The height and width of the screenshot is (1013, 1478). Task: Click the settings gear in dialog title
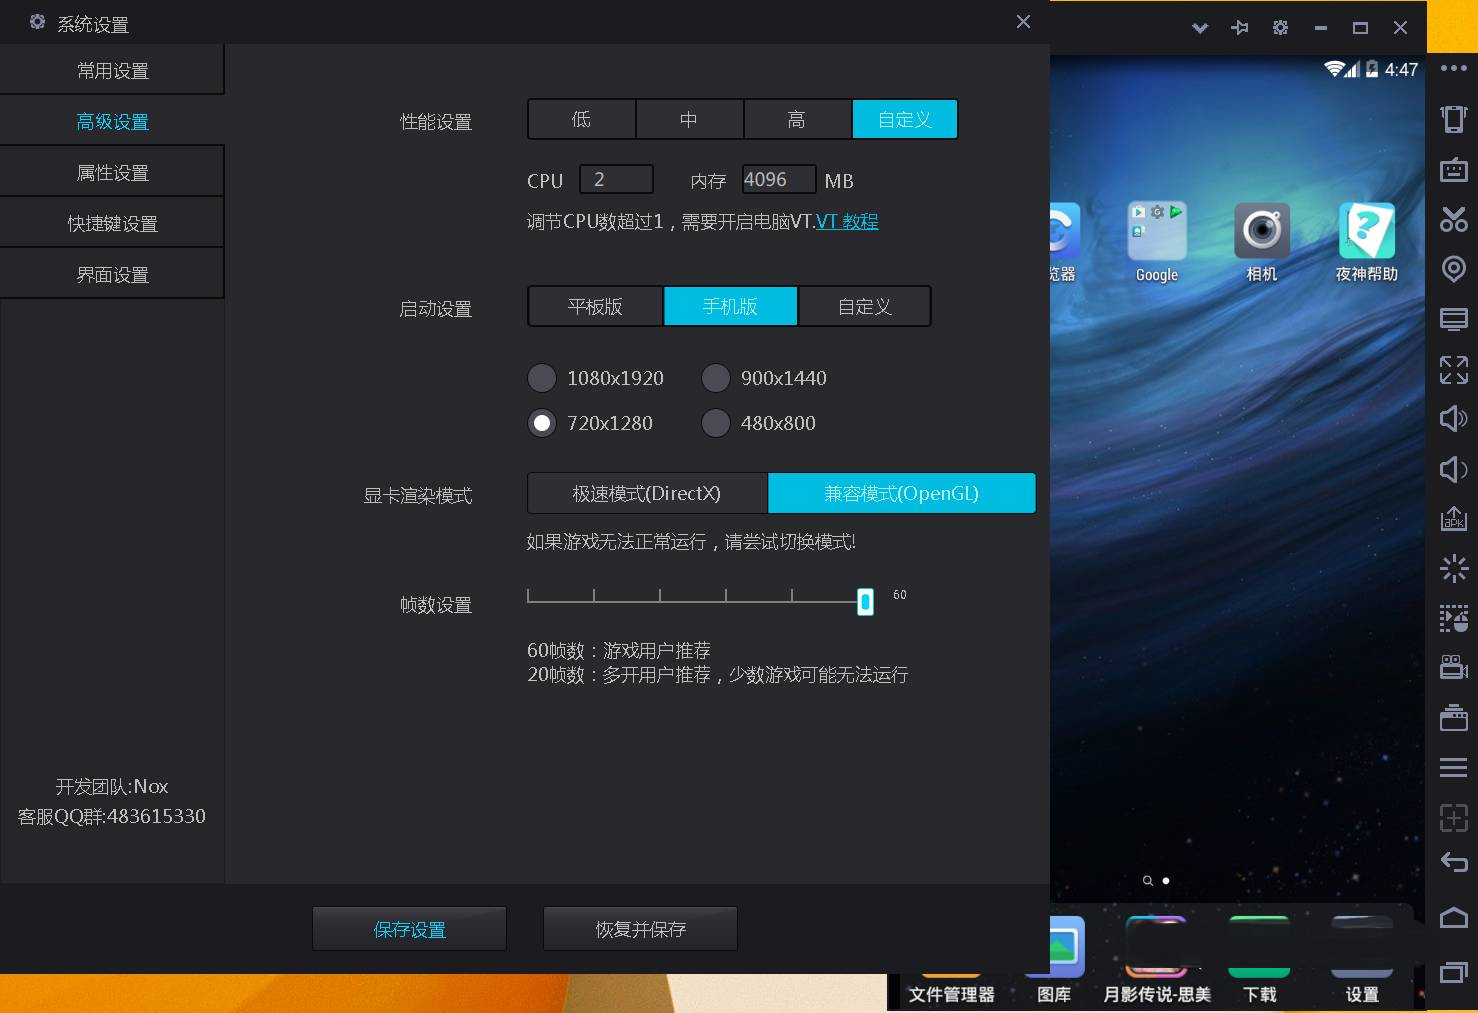pos(37,22)
